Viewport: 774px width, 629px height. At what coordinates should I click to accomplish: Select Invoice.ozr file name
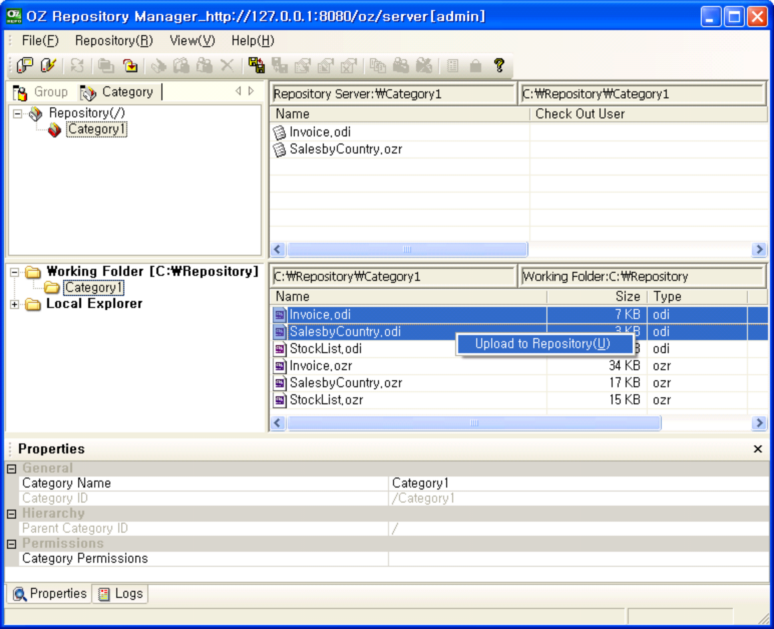point(321,366)
